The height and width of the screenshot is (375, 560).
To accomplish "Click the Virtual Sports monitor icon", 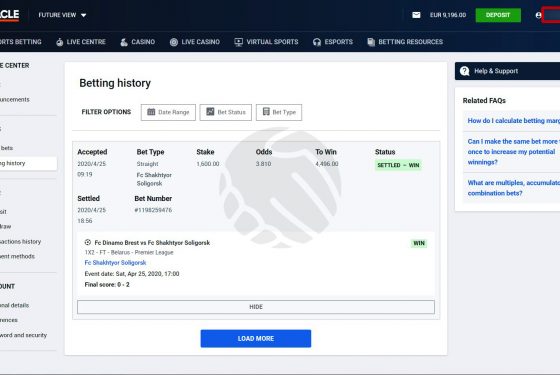I will pos(239,42).
